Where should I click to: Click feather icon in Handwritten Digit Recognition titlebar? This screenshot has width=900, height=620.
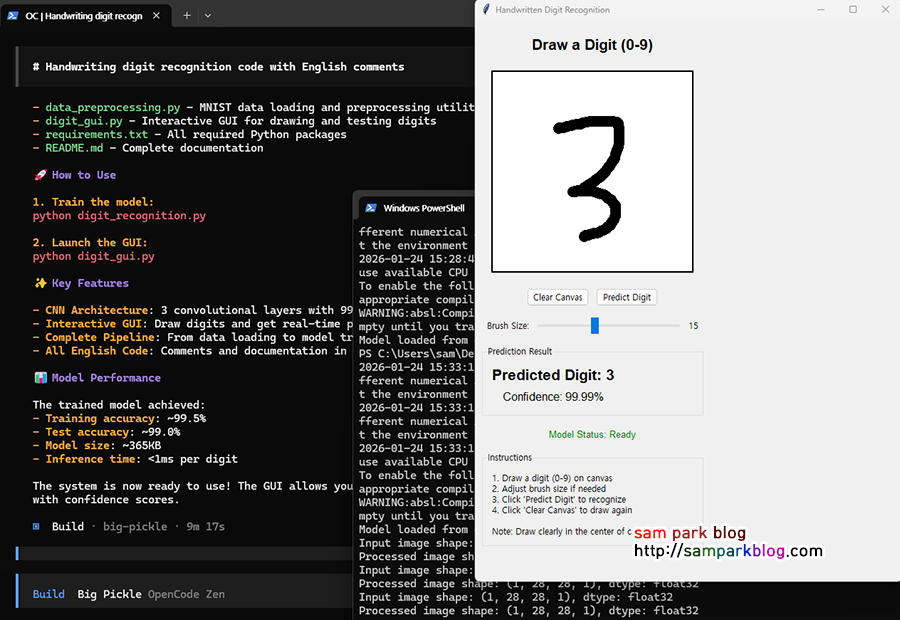point(486,10)
